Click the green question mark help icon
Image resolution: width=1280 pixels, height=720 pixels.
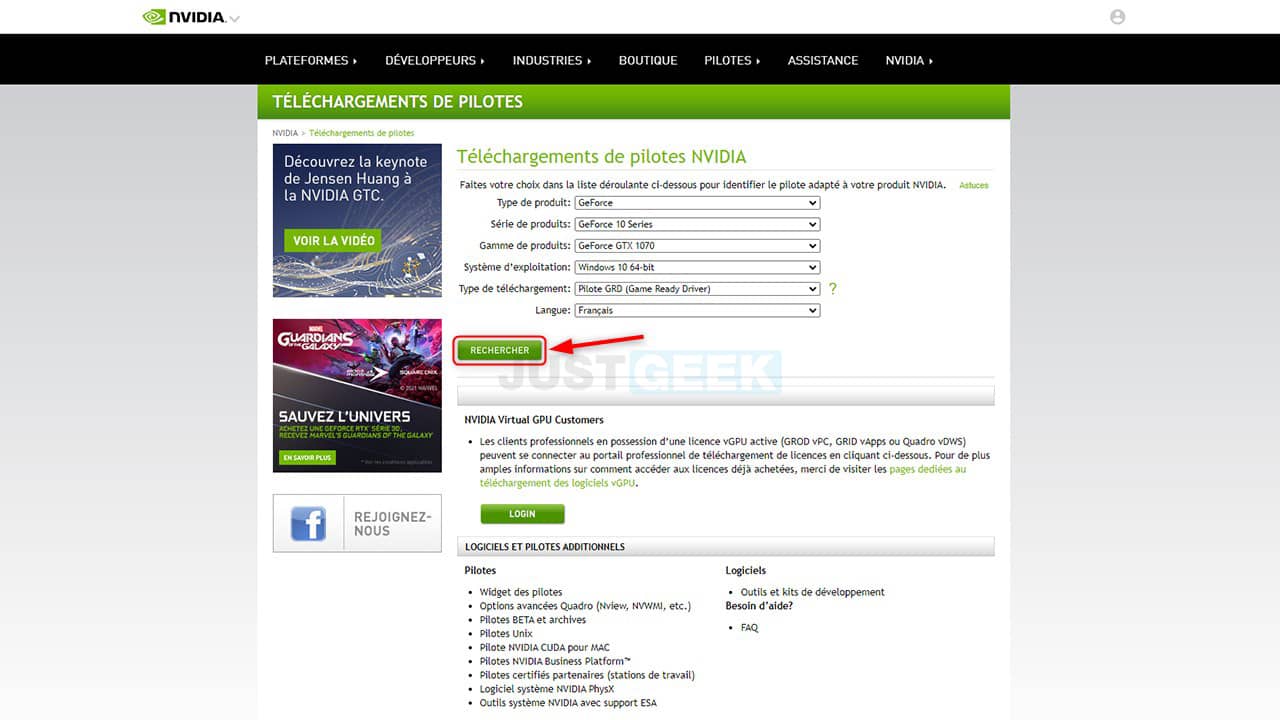832,288
